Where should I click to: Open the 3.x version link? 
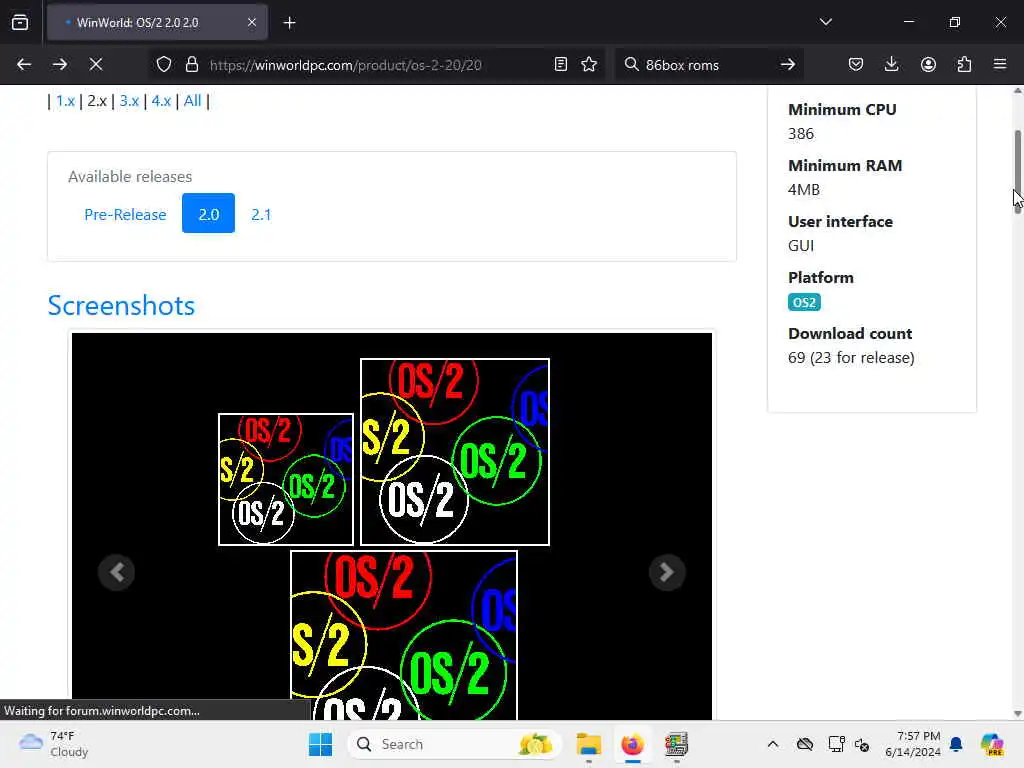point(129,101)
